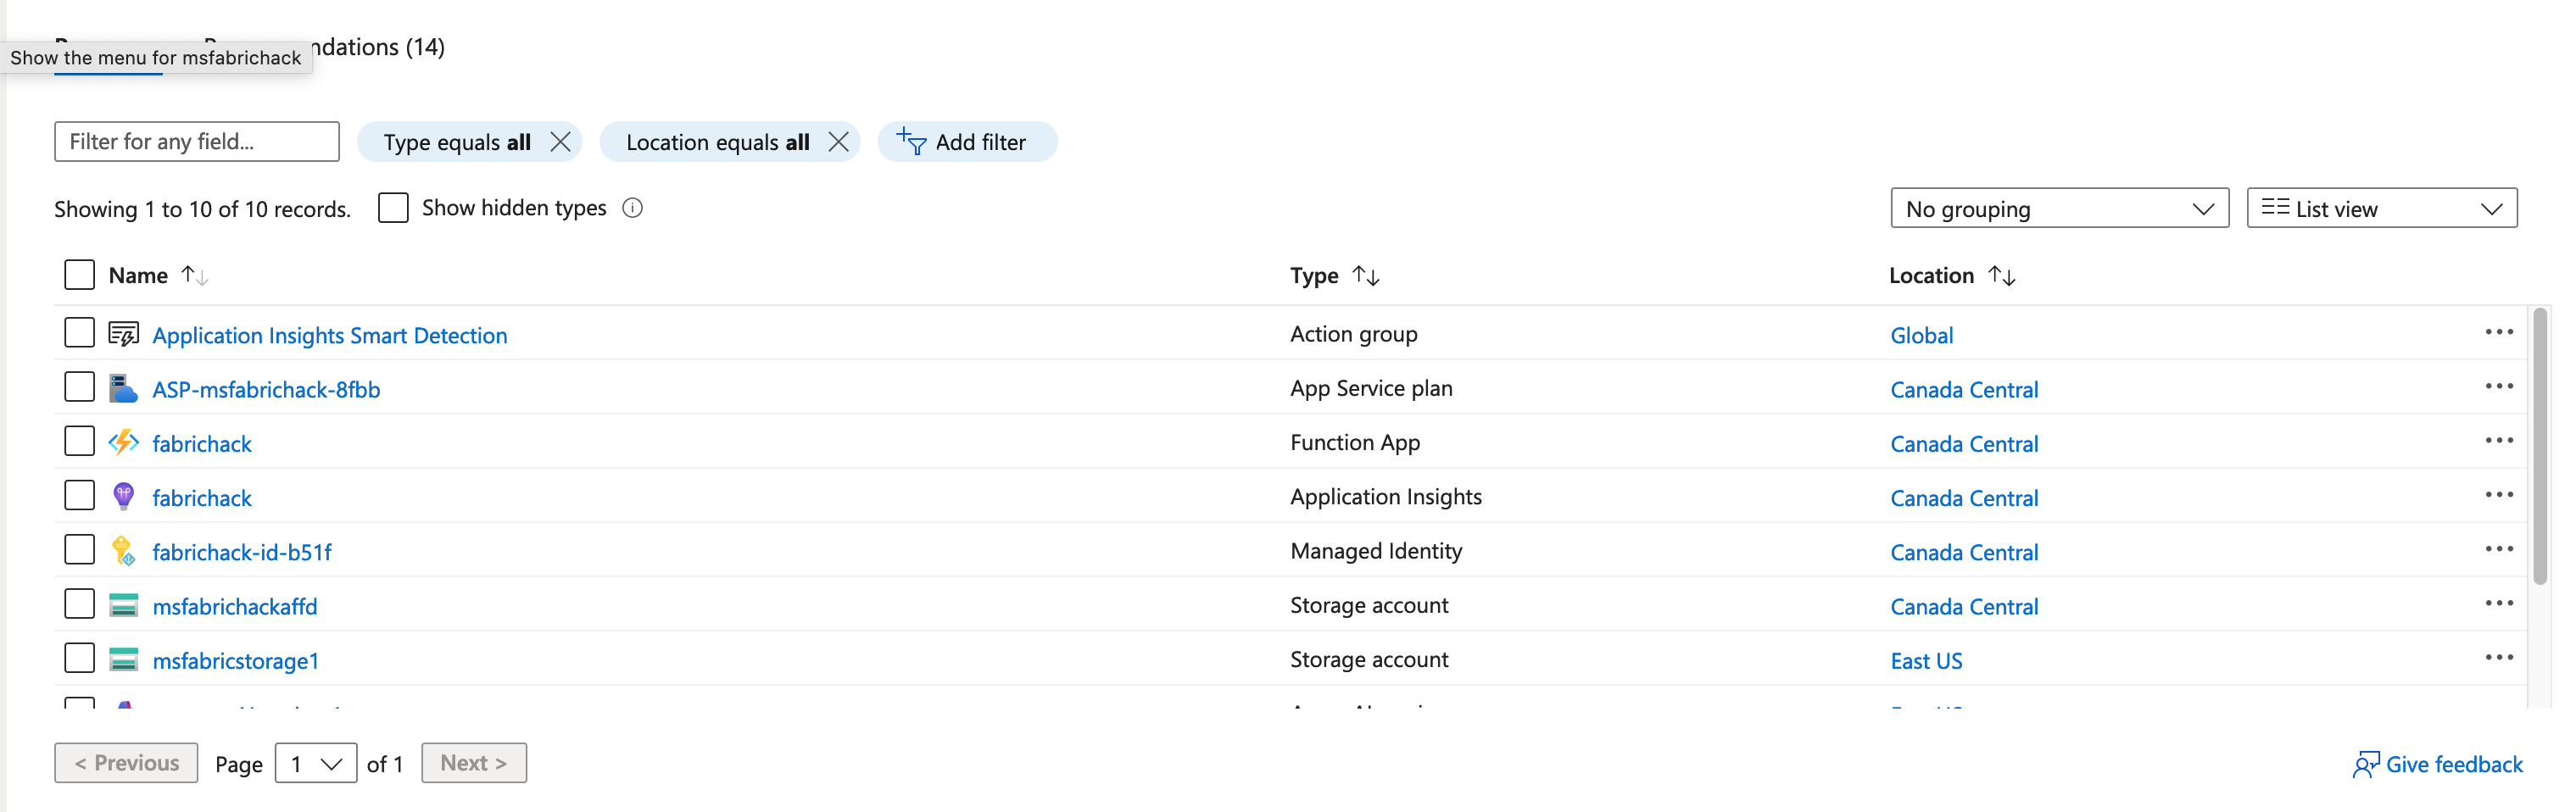
Task: Select the msfabricstorage1 row checkbox
Action: point(79,659)
